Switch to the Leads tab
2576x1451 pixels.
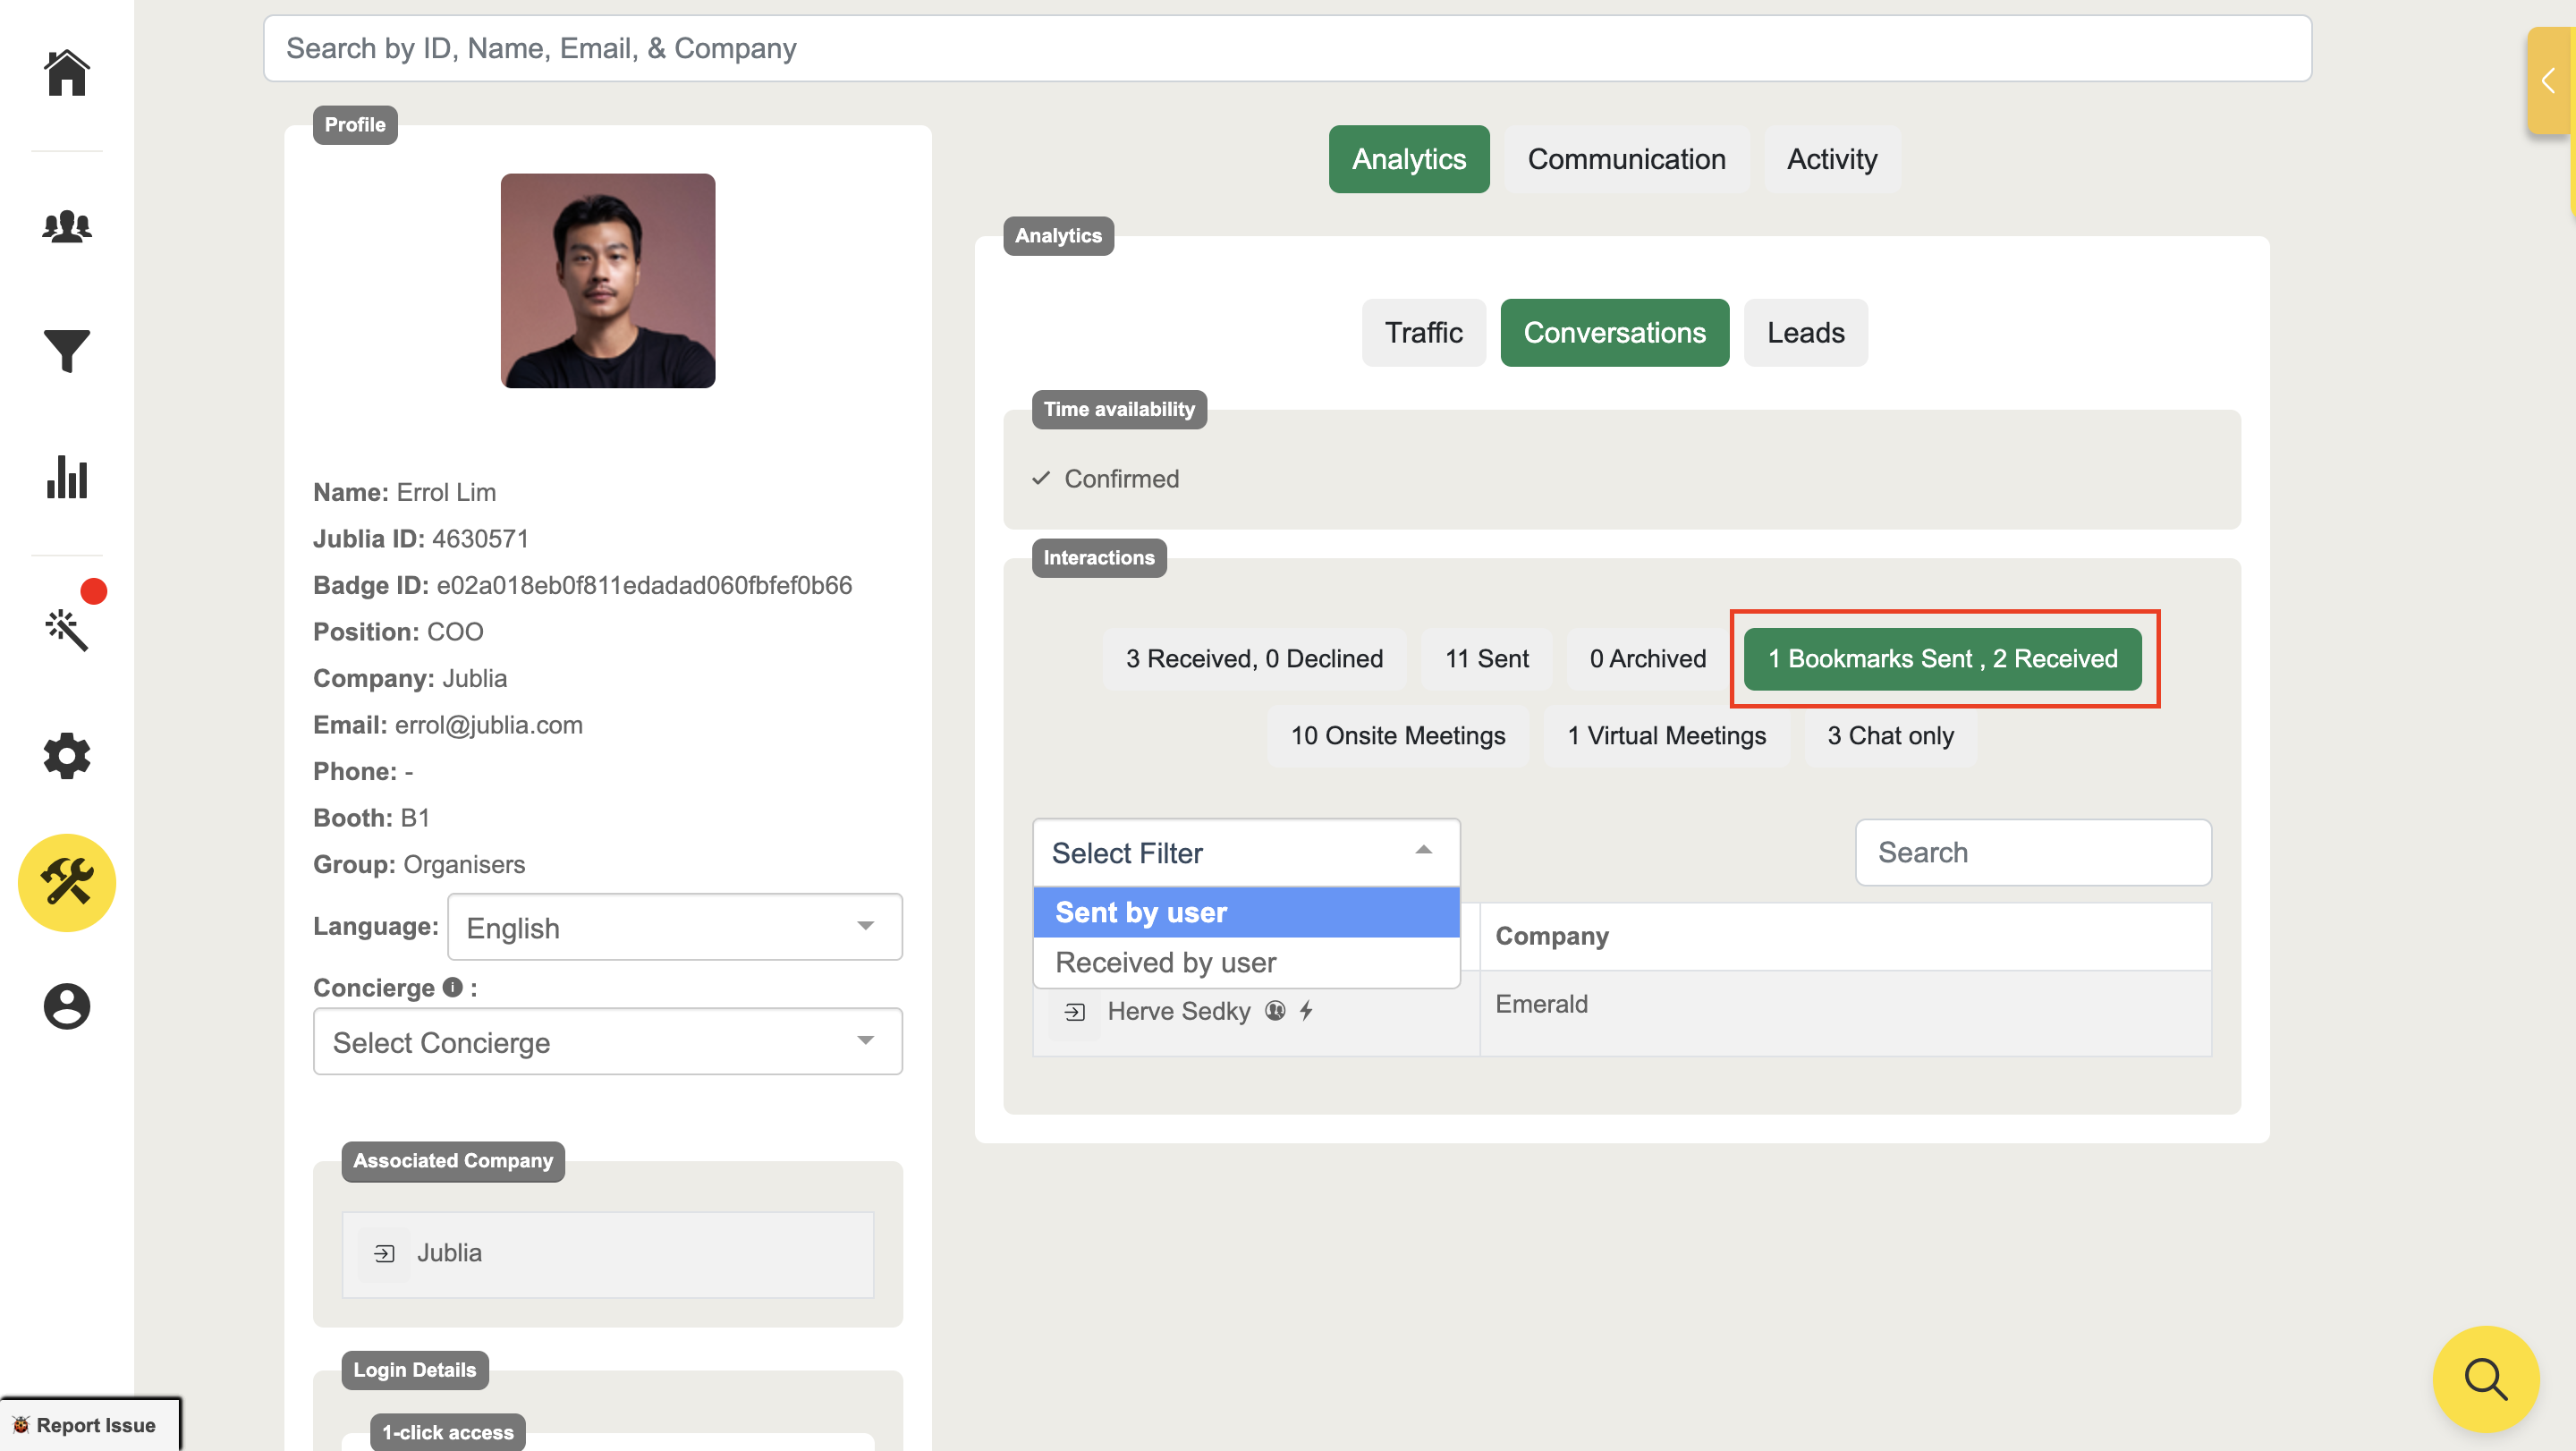coord(1804,333)
